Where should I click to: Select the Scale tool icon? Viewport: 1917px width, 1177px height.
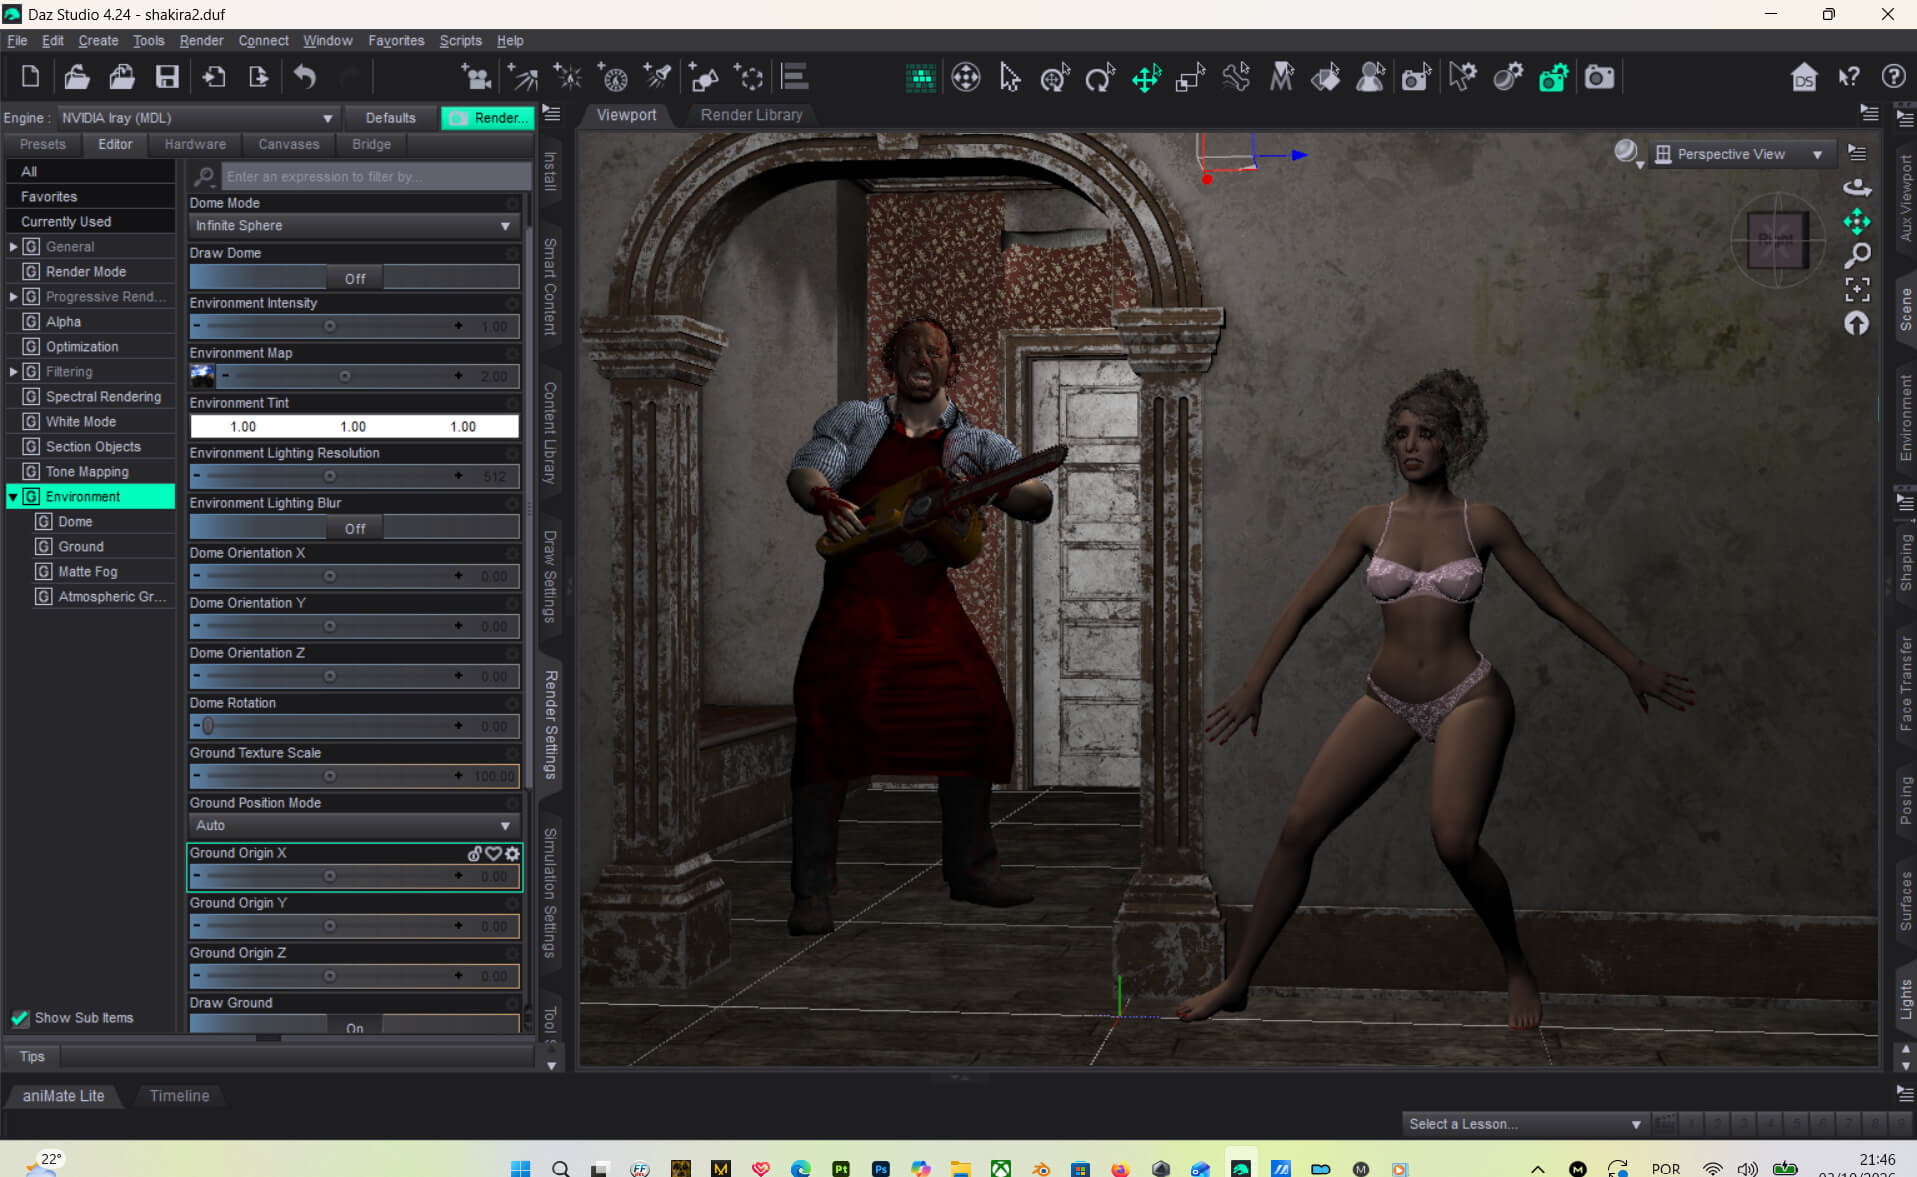(1190, 77)
